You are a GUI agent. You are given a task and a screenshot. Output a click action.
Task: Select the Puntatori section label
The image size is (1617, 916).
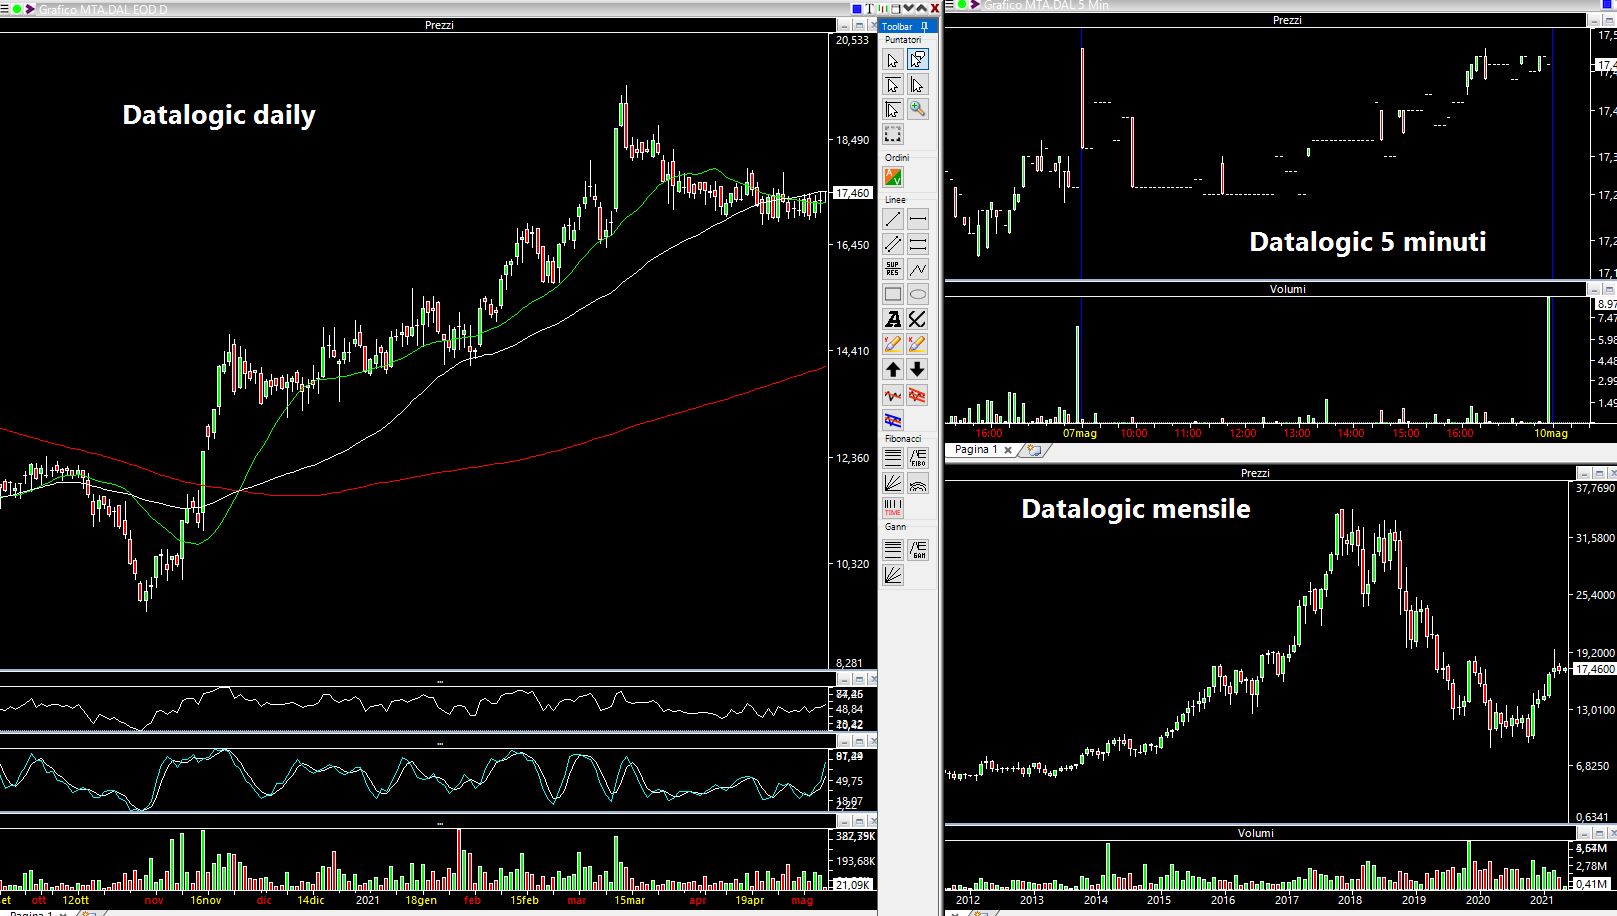point(903,40)
